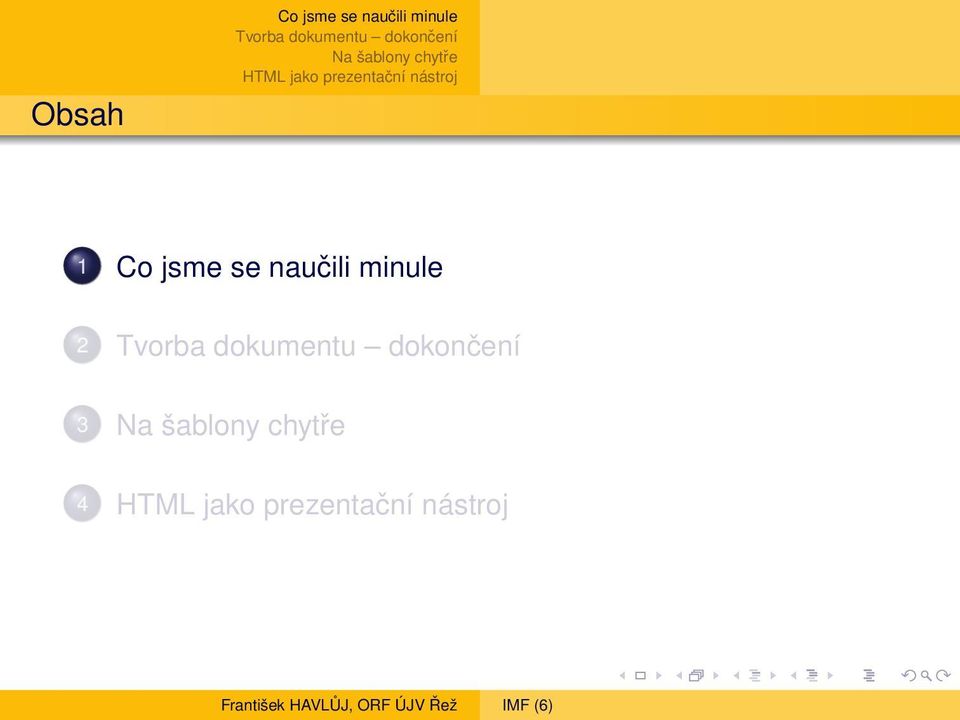Click footer title 'IMF (6)'
This screenshot has height=720, width=960.
pyautogui.click(x=527, y=705)
